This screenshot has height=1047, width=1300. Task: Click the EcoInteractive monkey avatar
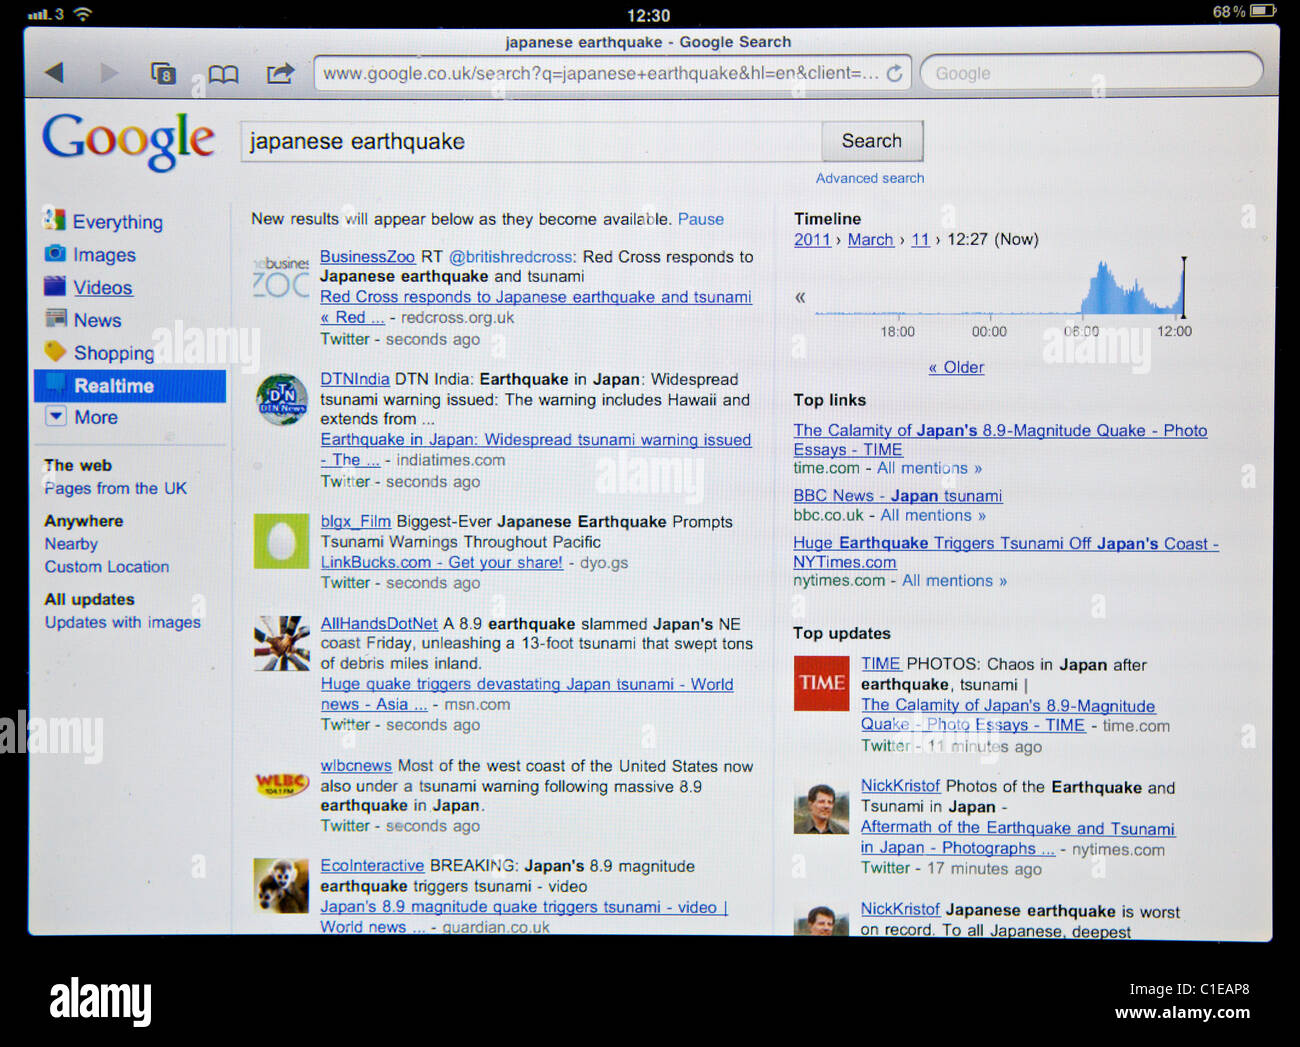coord(281,885)
